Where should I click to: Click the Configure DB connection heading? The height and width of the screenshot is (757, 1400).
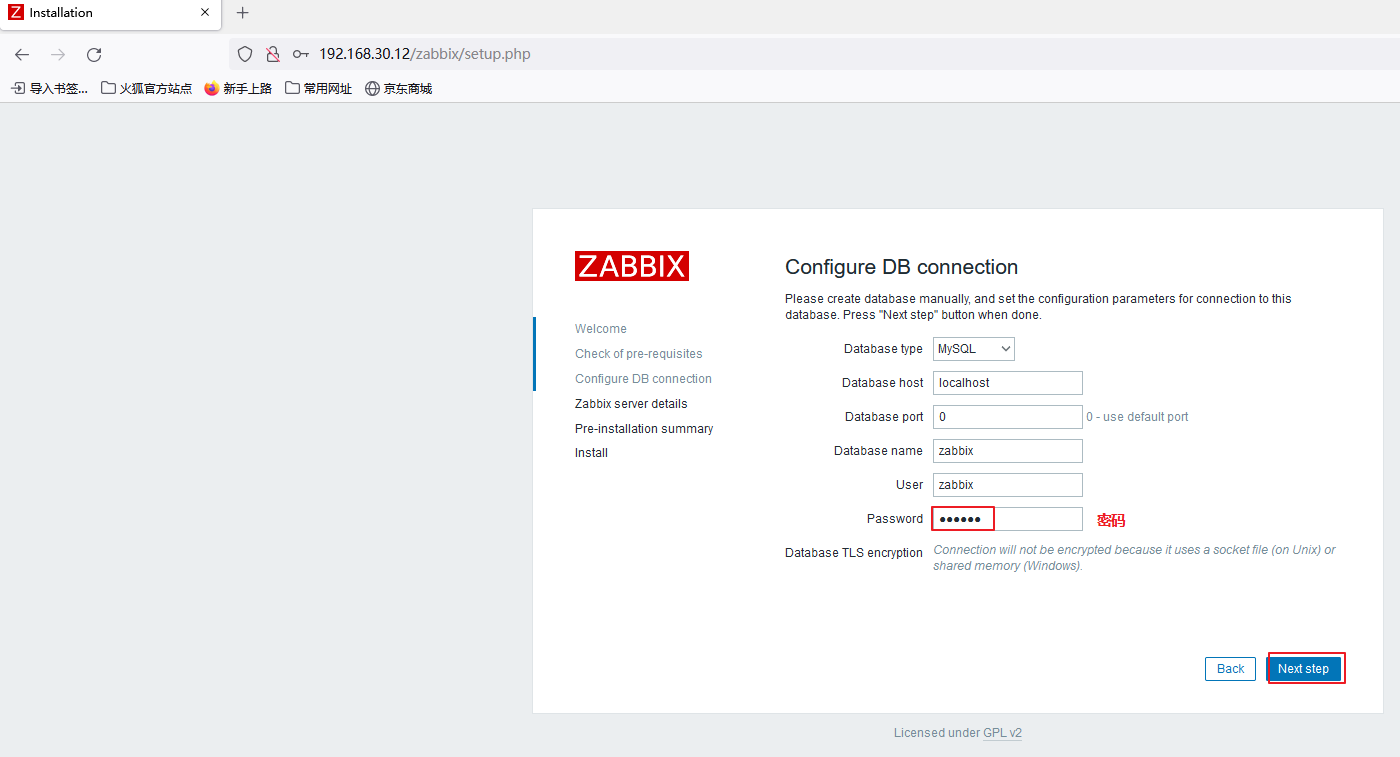[x=901, y=267]
